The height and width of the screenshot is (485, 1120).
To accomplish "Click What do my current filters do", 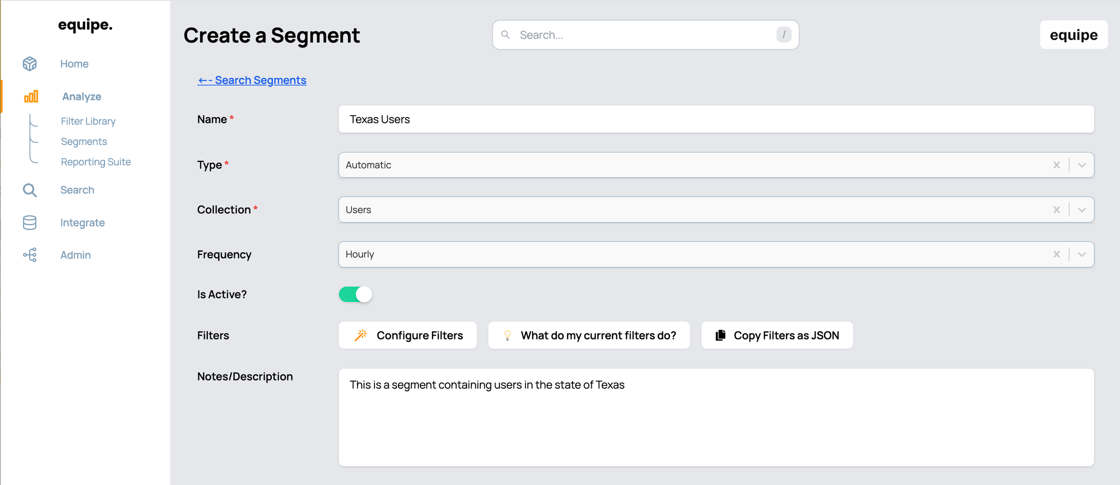I will (589, 335).
